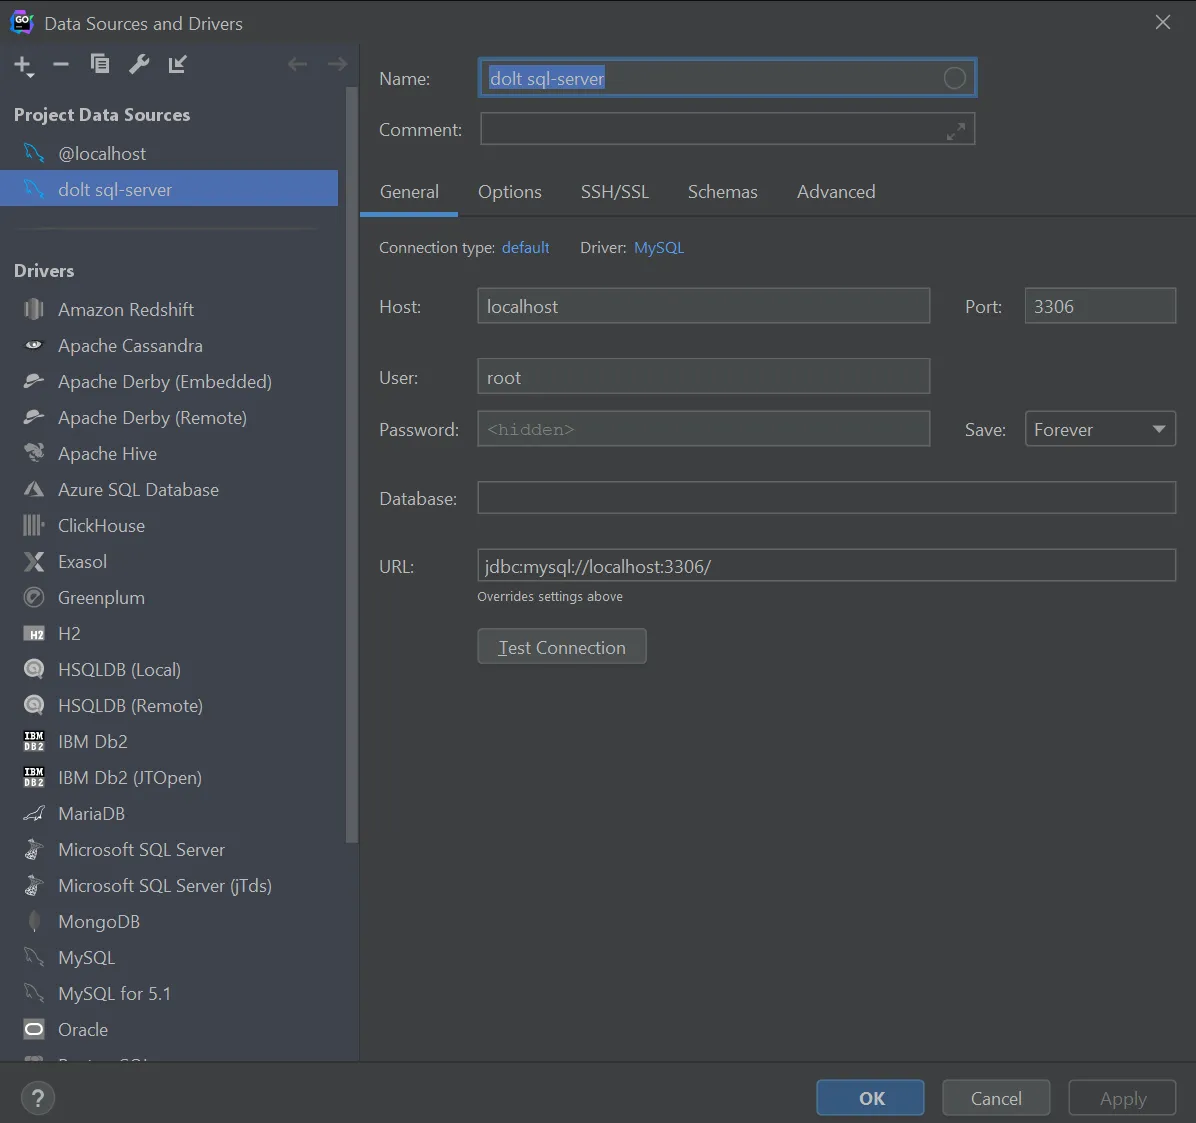Open the Schemas tab
Viewport: 1196px width, 1123px height.
722,191
